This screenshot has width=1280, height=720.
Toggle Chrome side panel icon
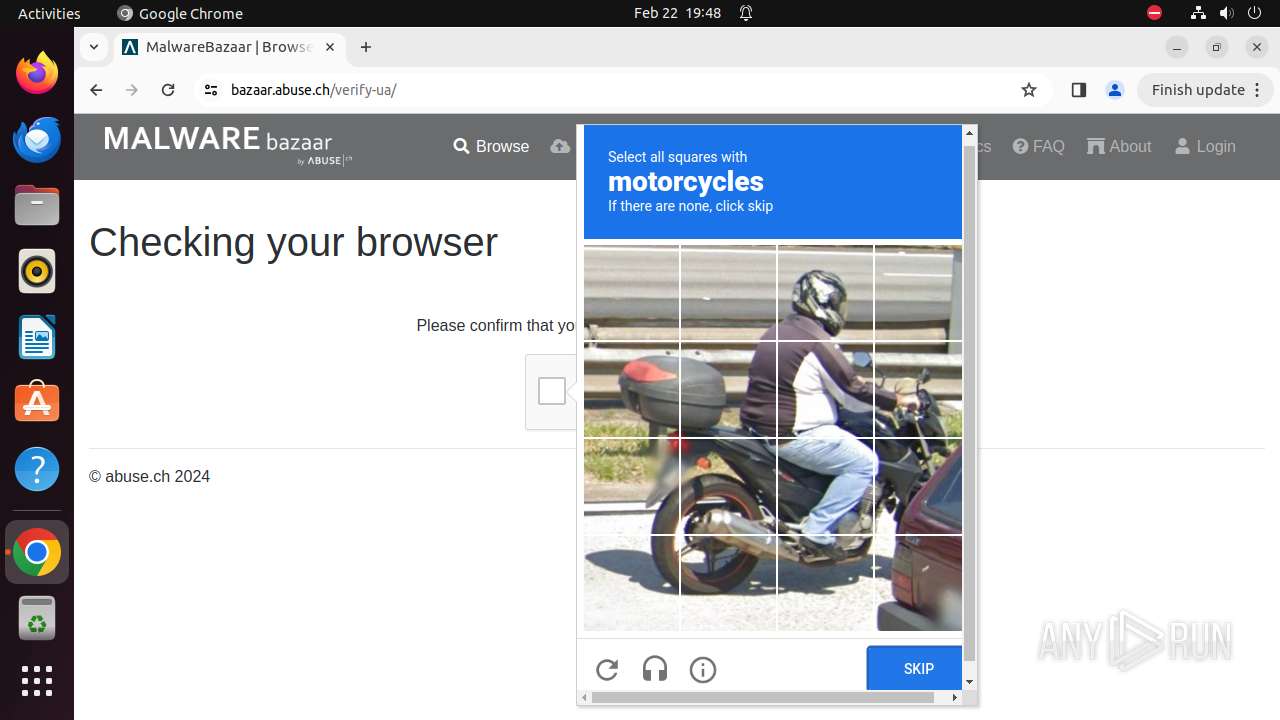[1078, 90]
